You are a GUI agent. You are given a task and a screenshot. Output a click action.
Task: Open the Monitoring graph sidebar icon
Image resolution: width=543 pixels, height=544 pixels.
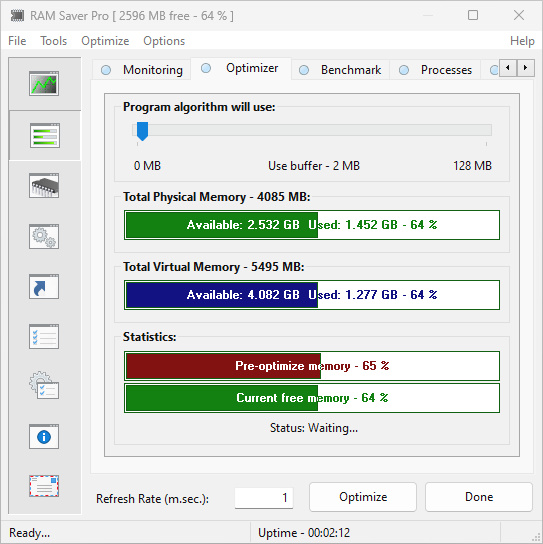(44, 84)
